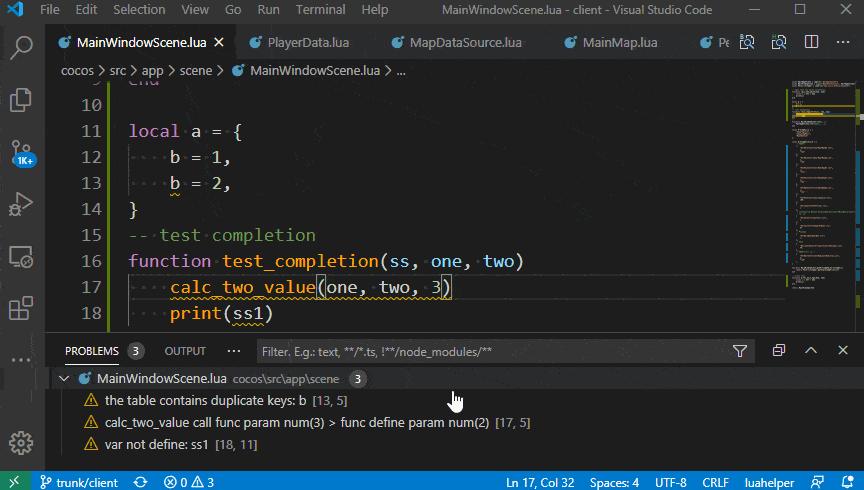The width and height of the screenshot is (864, 490).
Task: Toggle the problems filter funnel icon
Action: coord(739,351)
